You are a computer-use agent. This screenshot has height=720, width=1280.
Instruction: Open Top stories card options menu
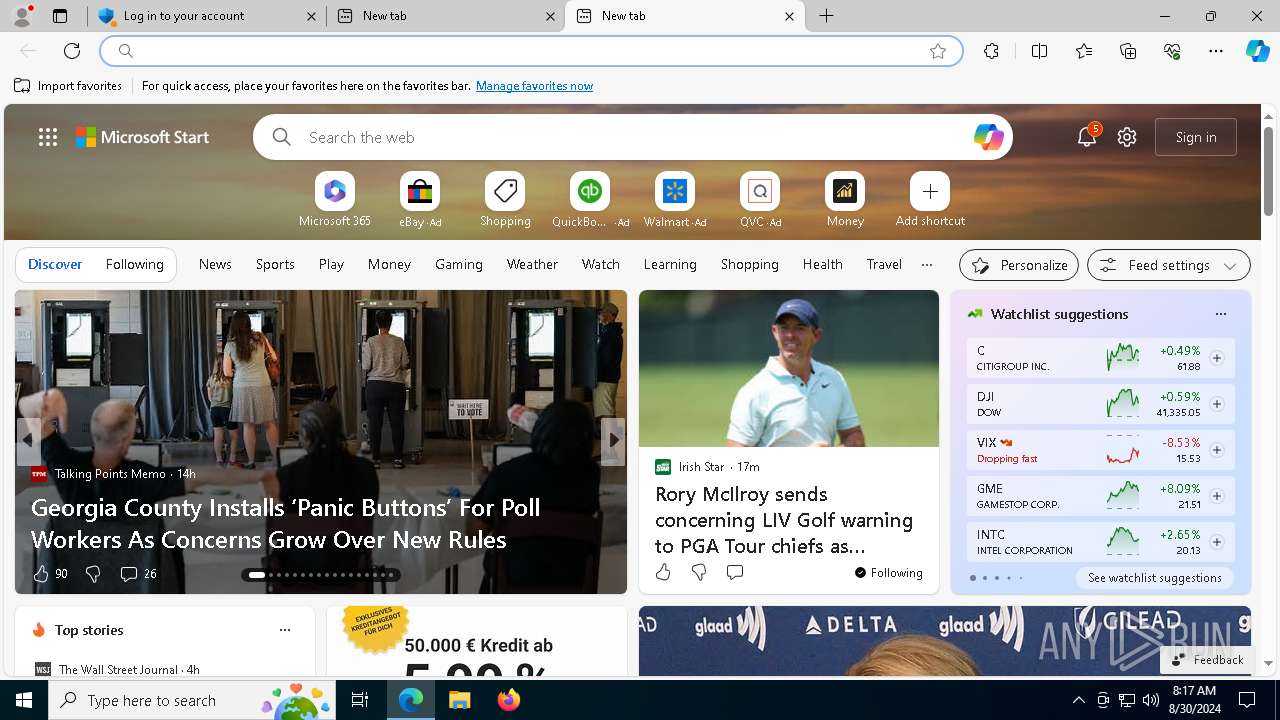point(285,630)
